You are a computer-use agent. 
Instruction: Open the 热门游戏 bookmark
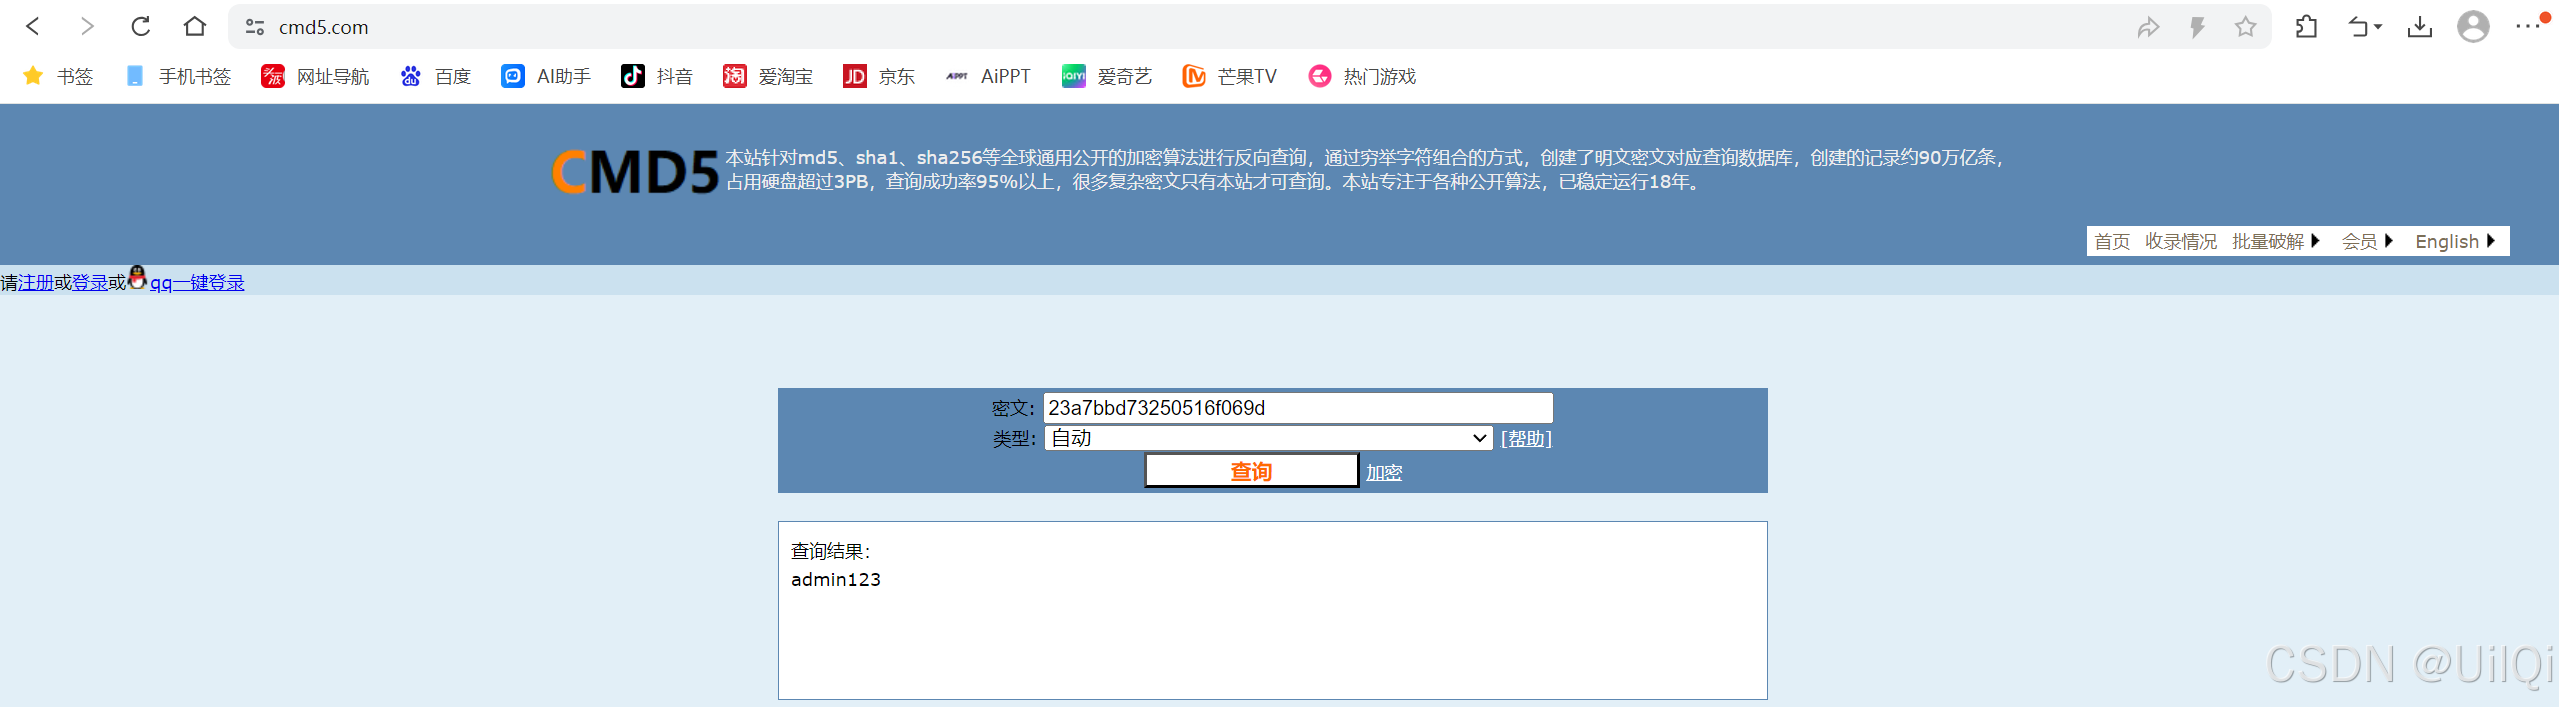tap(1362, 76)
